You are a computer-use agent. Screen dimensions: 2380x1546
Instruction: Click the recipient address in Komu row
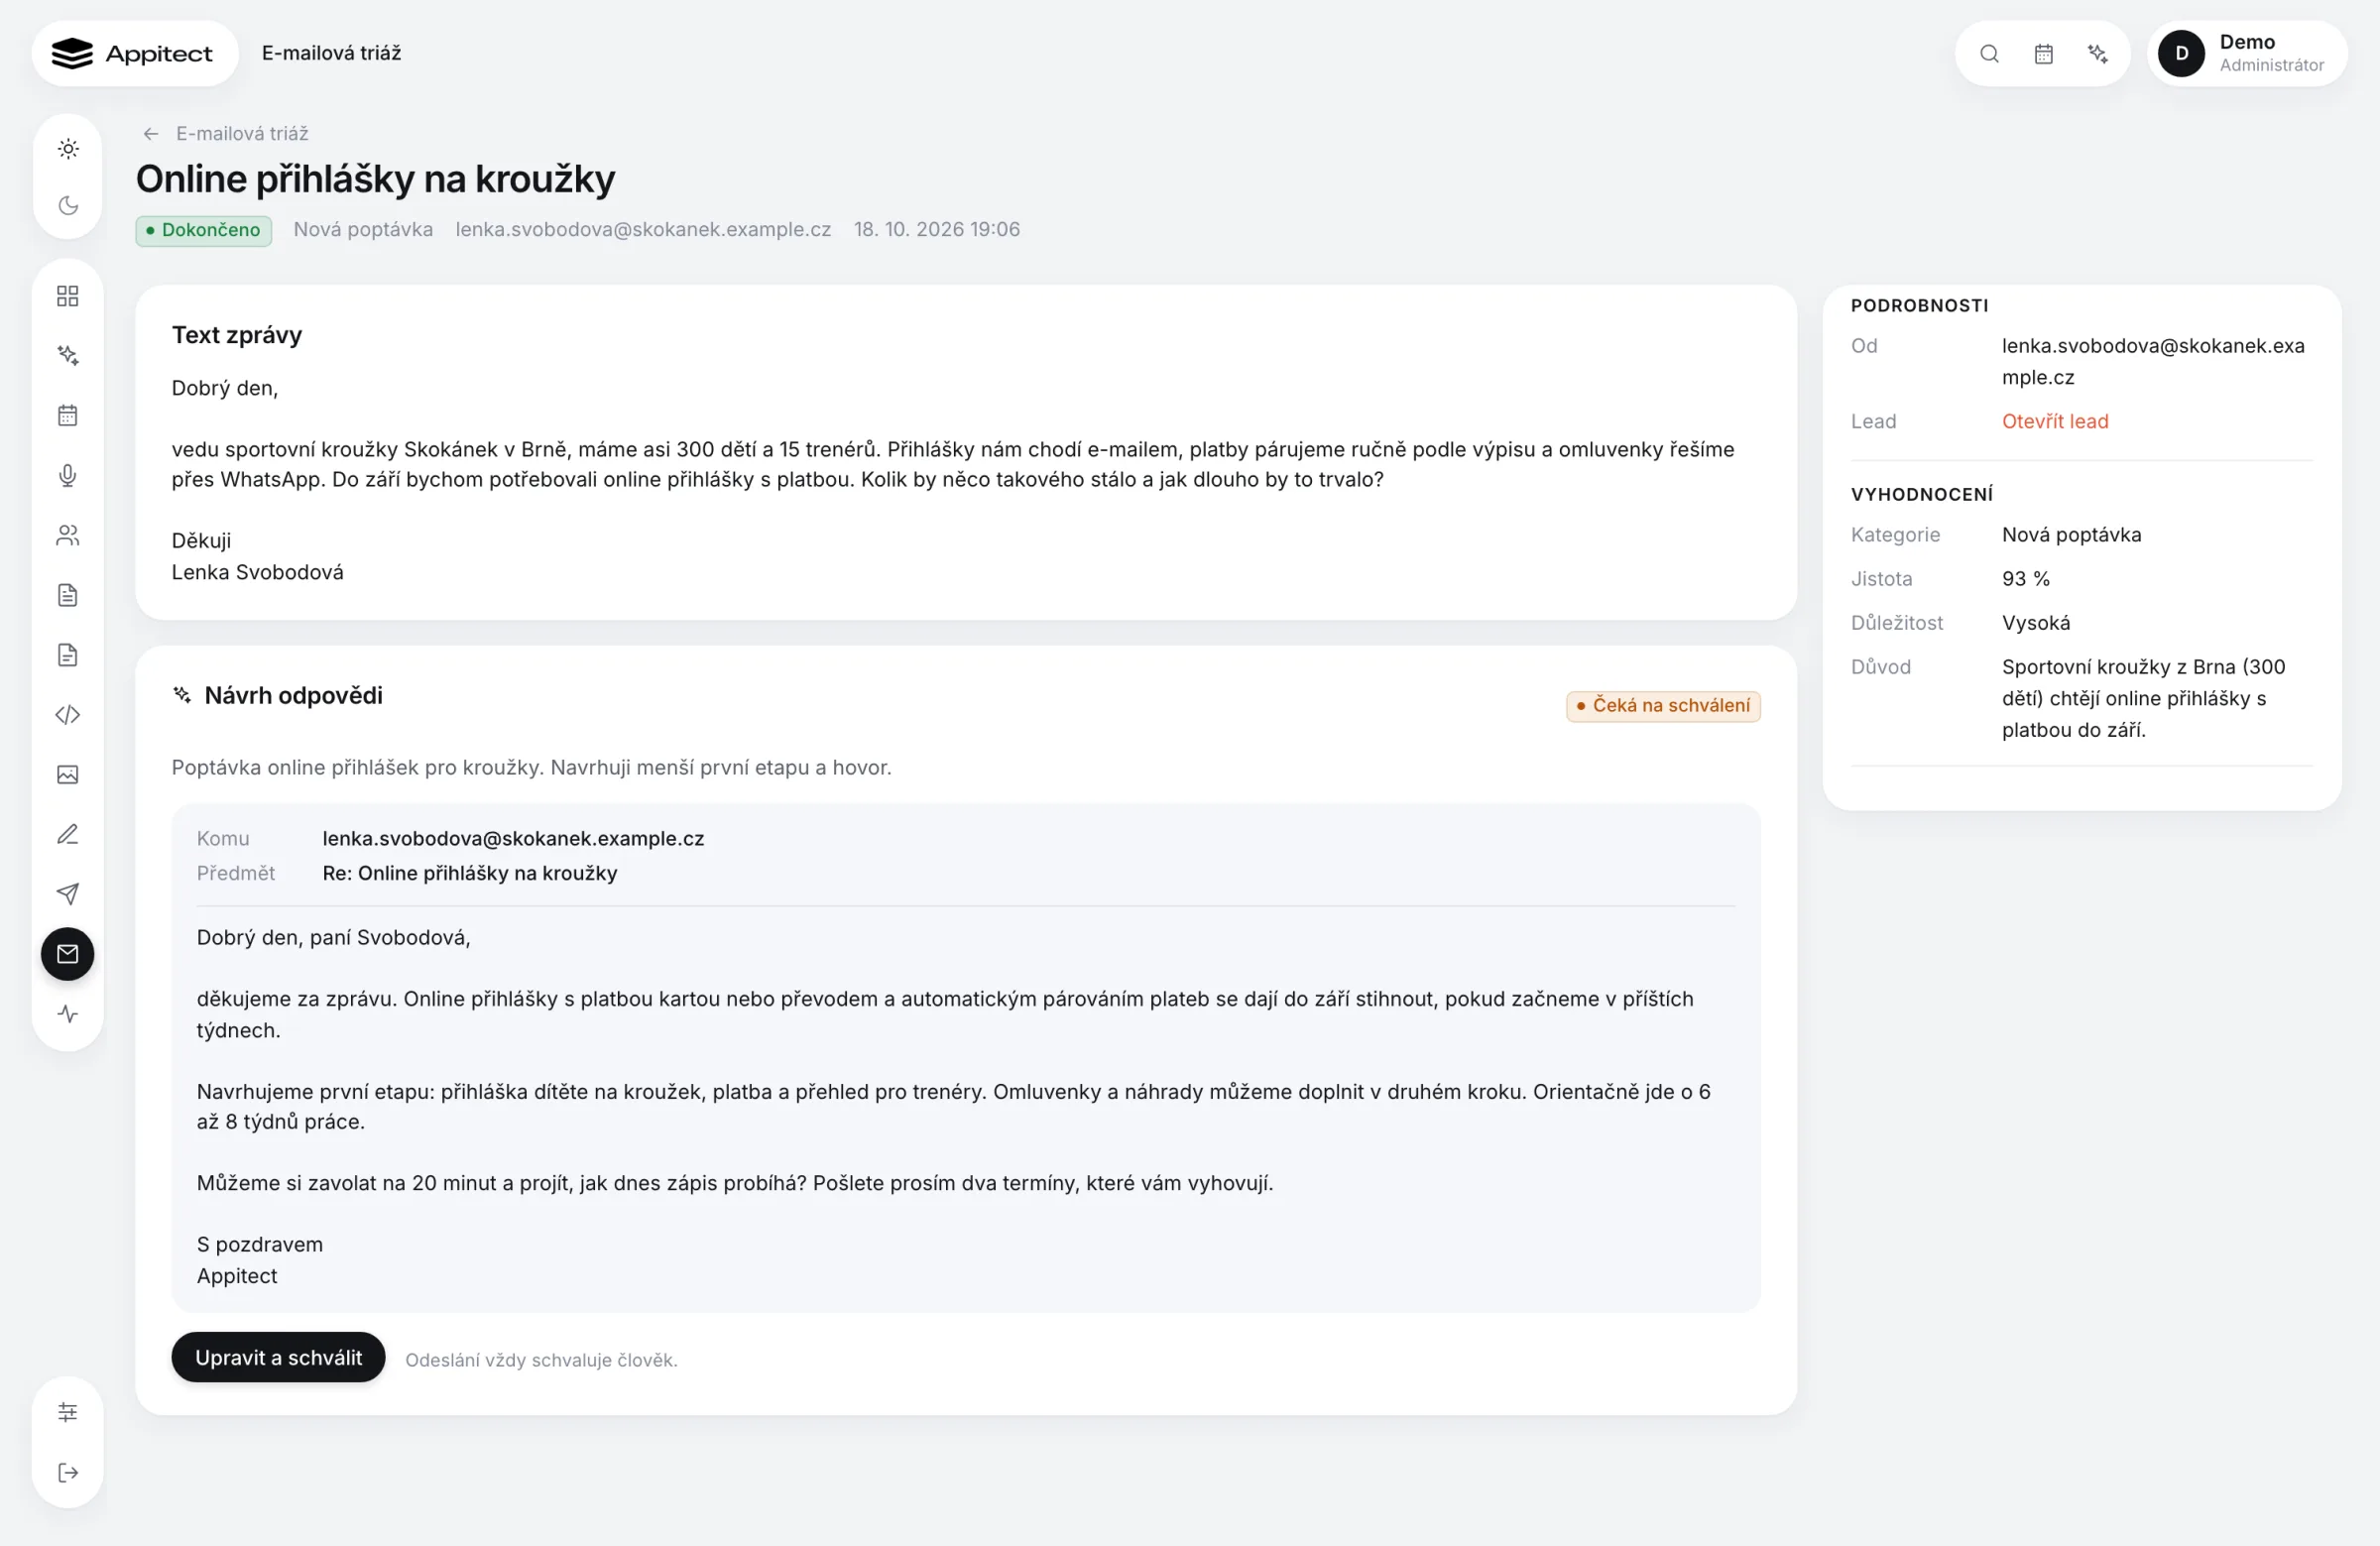[513, 838]
